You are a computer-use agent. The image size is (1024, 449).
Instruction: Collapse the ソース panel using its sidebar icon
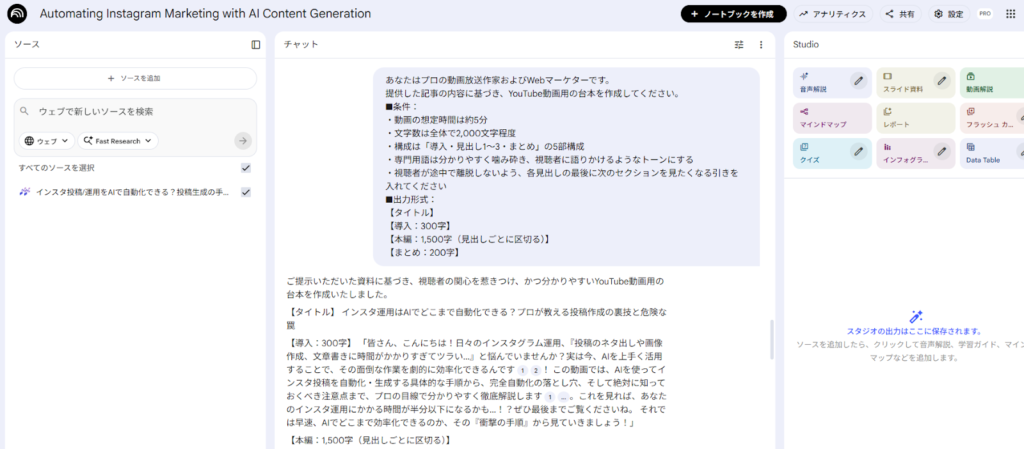click(x=256, y=45)
